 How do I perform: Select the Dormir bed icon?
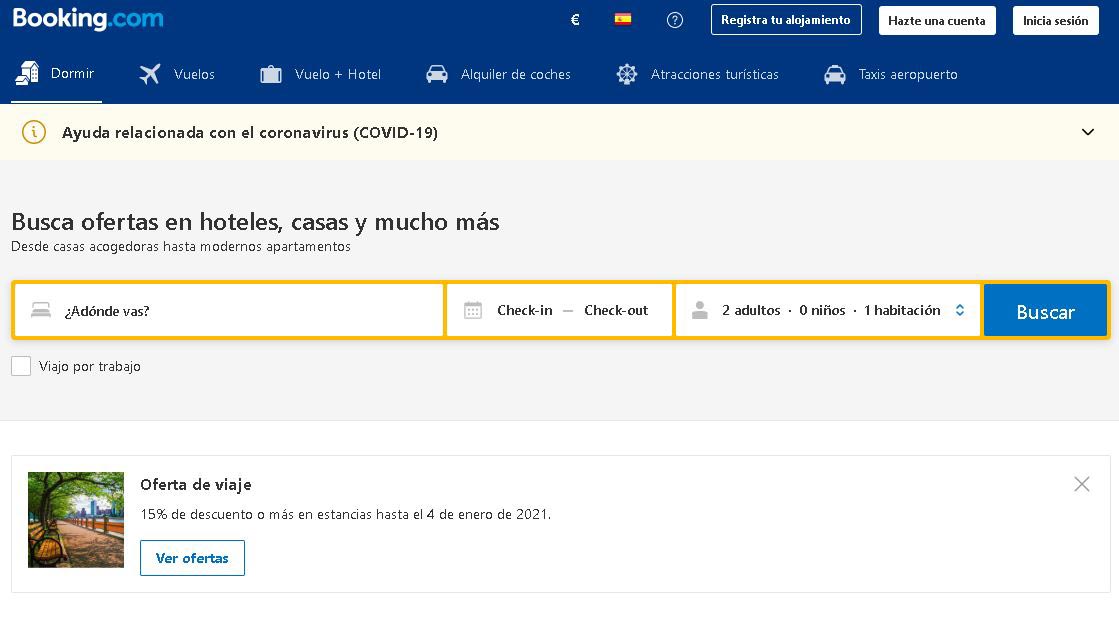coord(27,73)
